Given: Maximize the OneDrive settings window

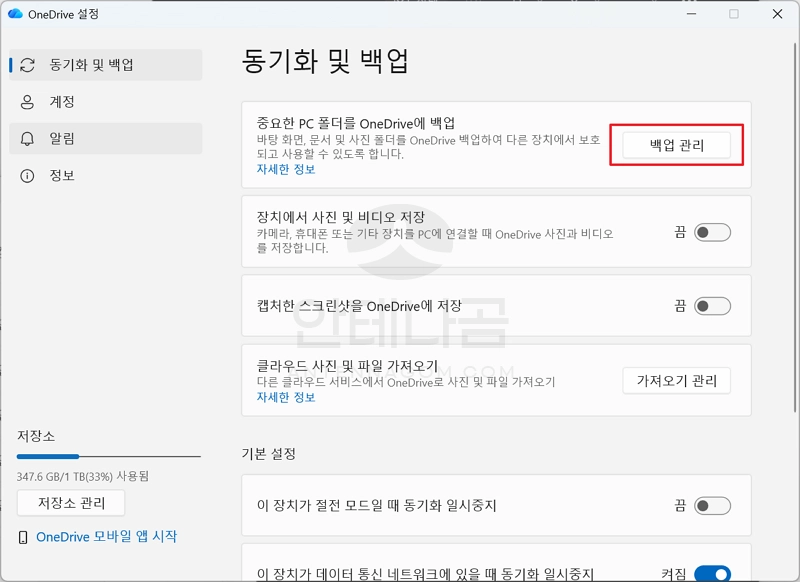Looking at the screenshot, I should [x=734, y=14].
